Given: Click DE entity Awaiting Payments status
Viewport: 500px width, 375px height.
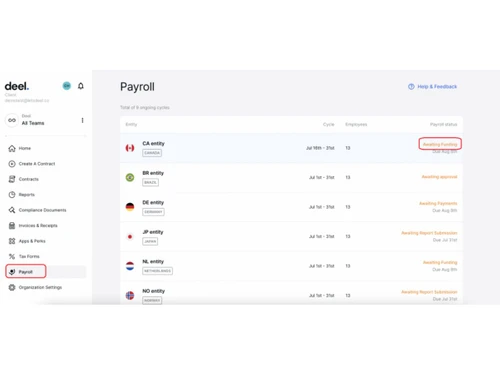Looking at the screenshot, I should pyautogui.click(x=438, y=203).
